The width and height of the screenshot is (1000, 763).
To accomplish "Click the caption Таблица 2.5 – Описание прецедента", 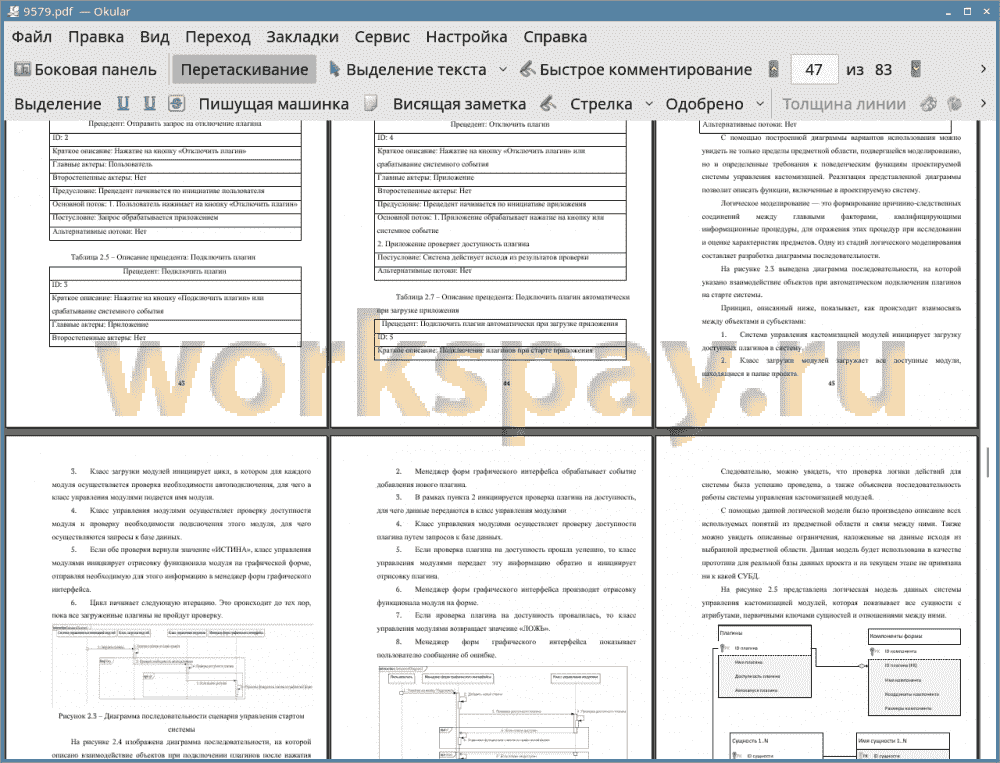I will [x=163, y=257].
